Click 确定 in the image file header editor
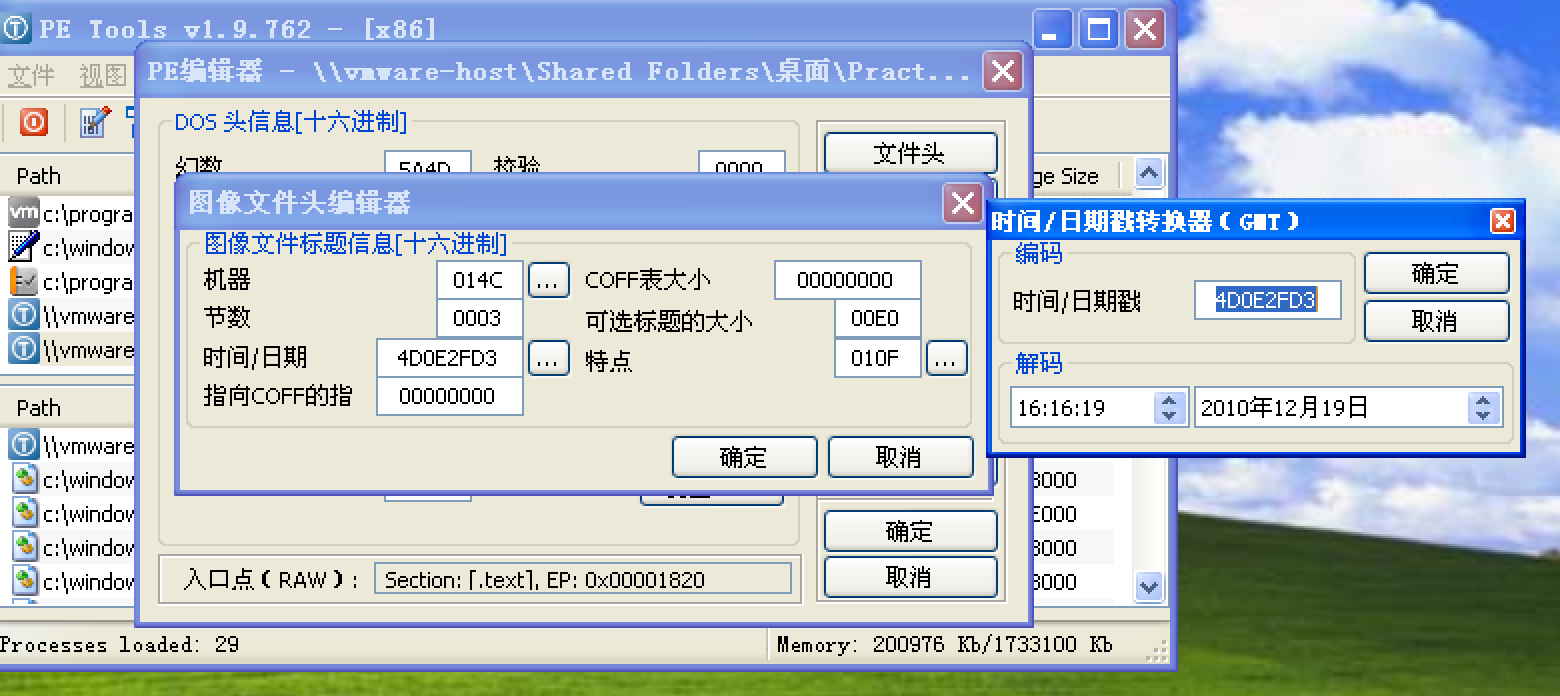 [x=744, y=457]
